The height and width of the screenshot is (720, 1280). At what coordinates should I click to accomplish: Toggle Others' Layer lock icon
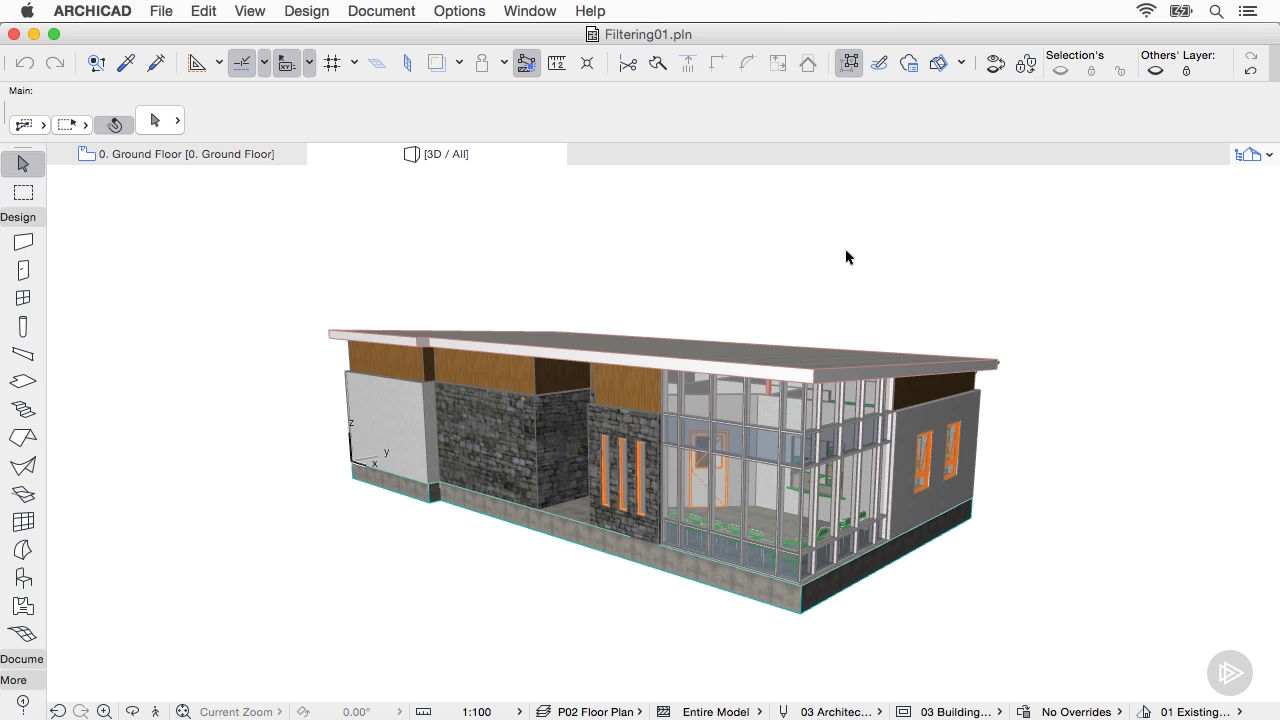point(1186,71)
